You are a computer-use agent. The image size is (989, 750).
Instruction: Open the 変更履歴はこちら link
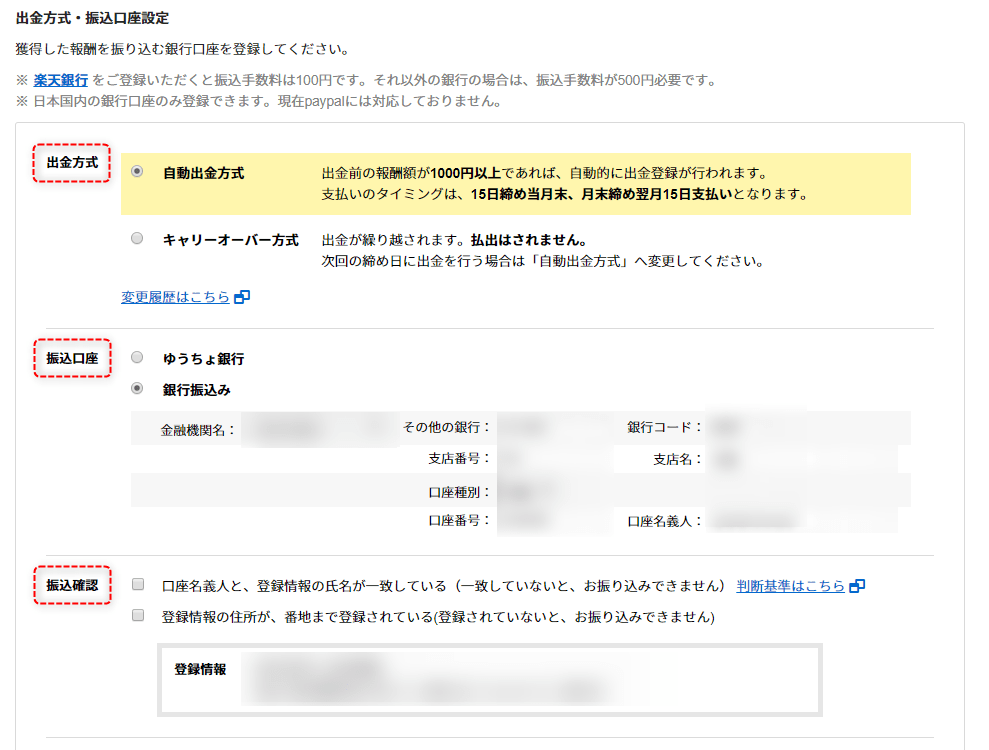coord(175,297)
